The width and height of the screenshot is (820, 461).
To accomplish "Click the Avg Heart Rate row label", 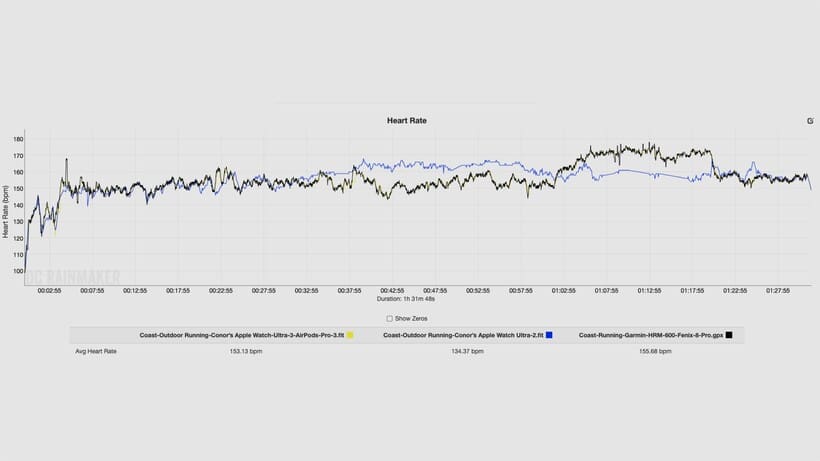I will (x=97, y=352).
